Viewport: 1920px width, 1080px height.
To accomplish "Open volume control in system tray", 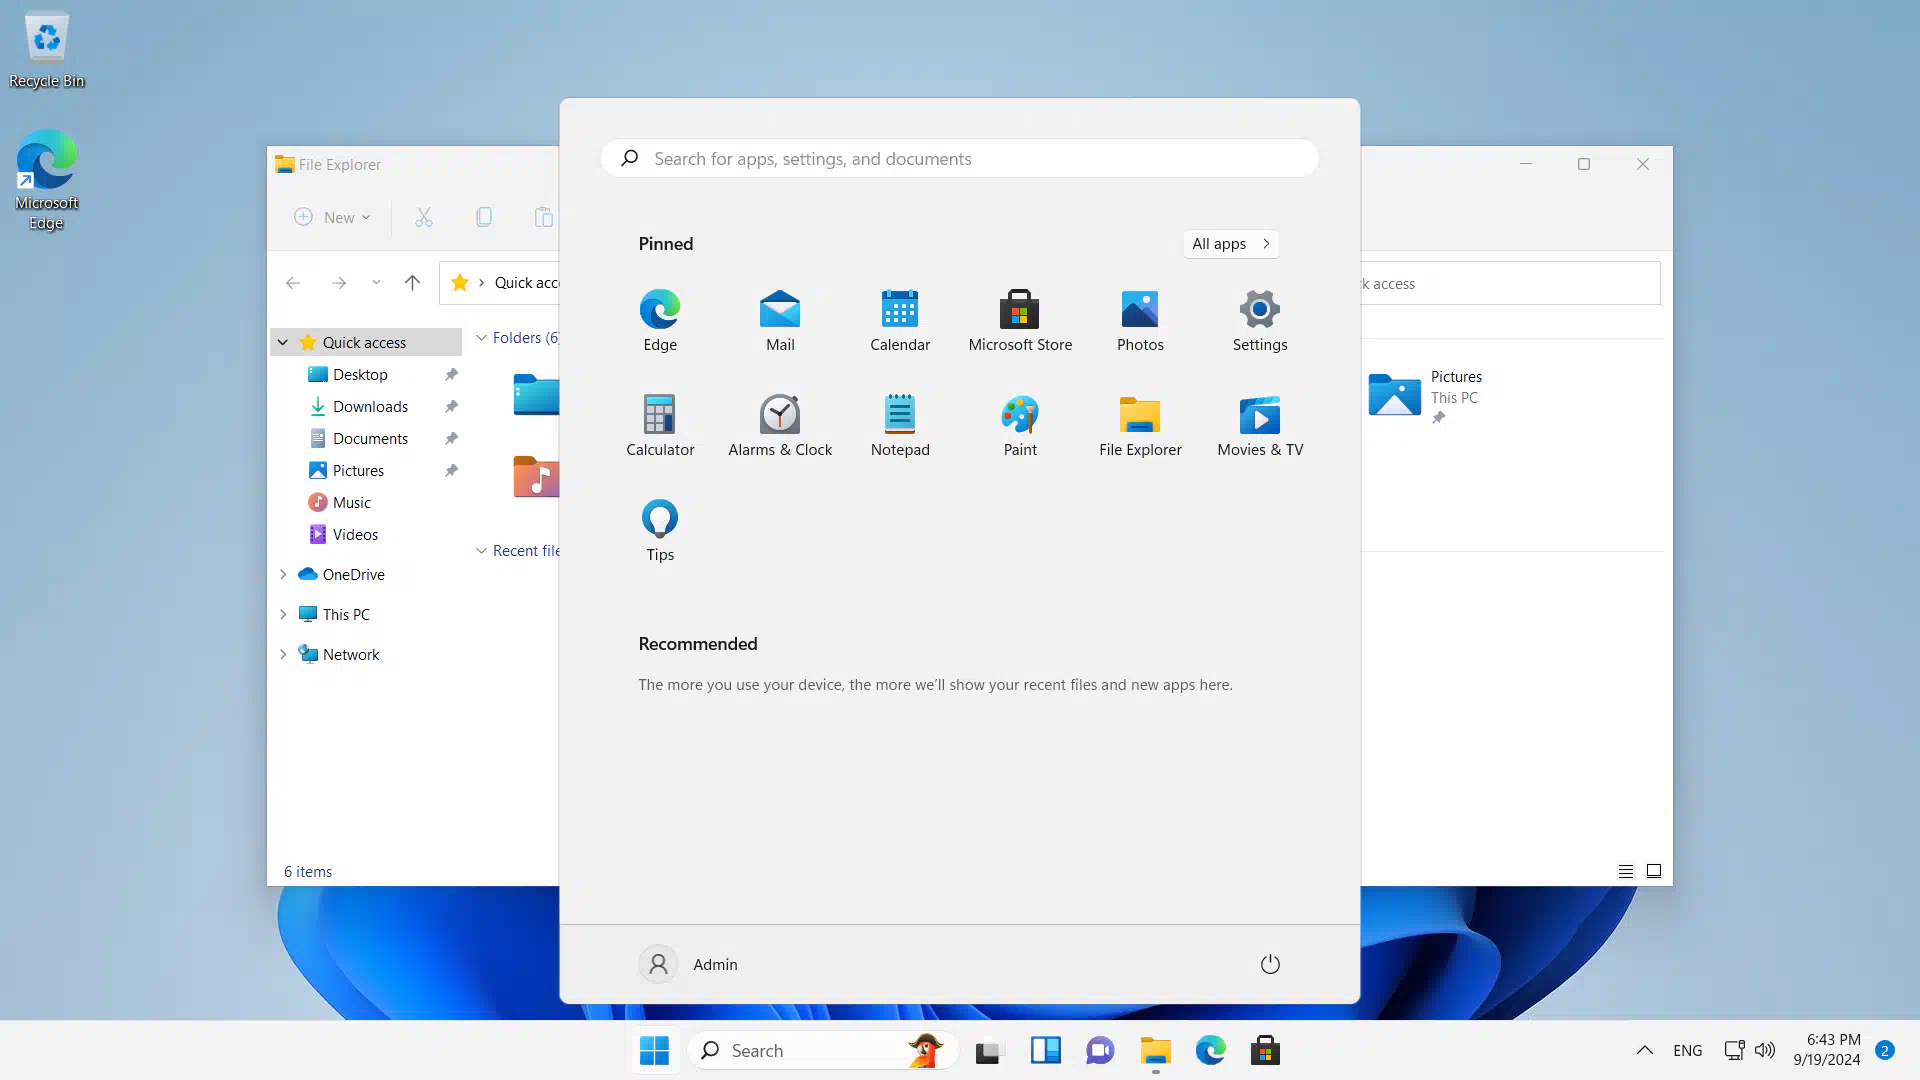I will pyautogui.click(x=1765, y=1050).
